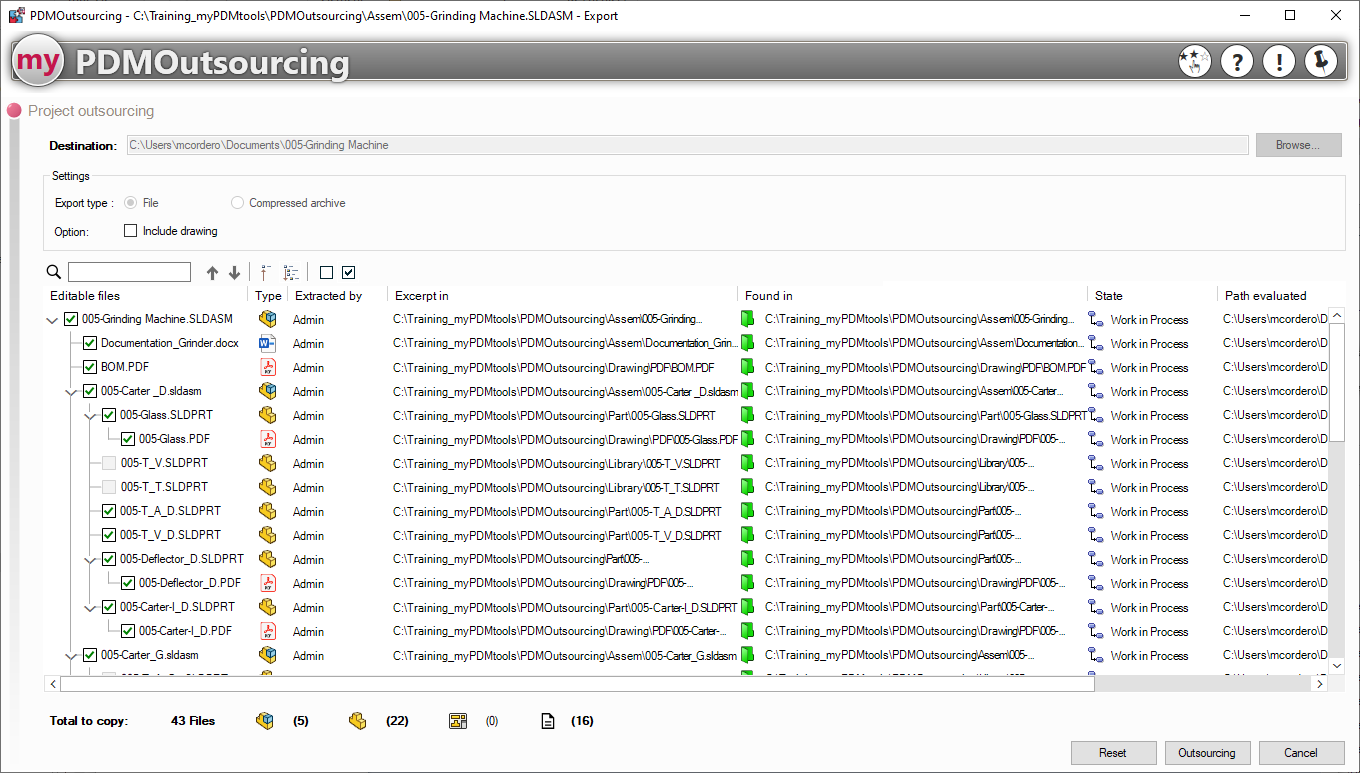
Task: Click the exclamation mark info icon
Action: (1279, 62)
